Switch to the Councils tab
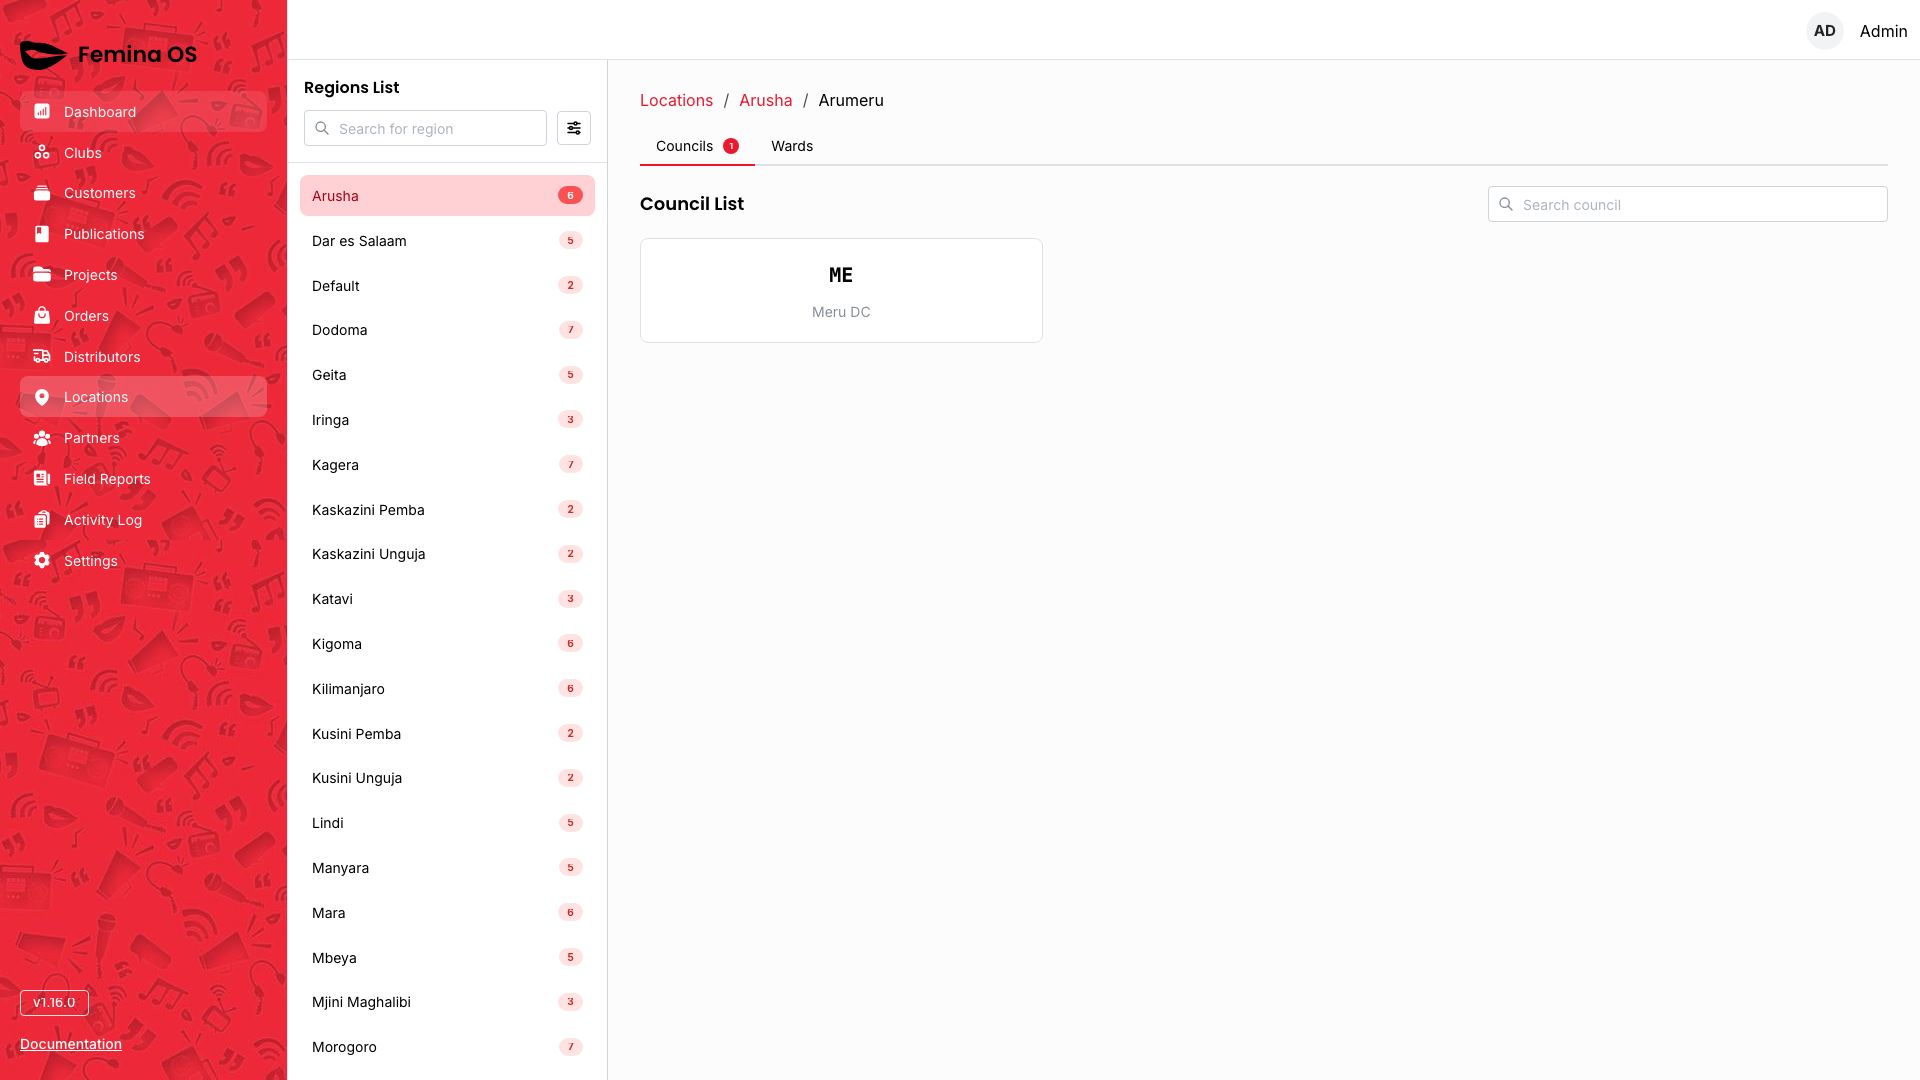The image size is (1920, 1080). coord(697,146)
